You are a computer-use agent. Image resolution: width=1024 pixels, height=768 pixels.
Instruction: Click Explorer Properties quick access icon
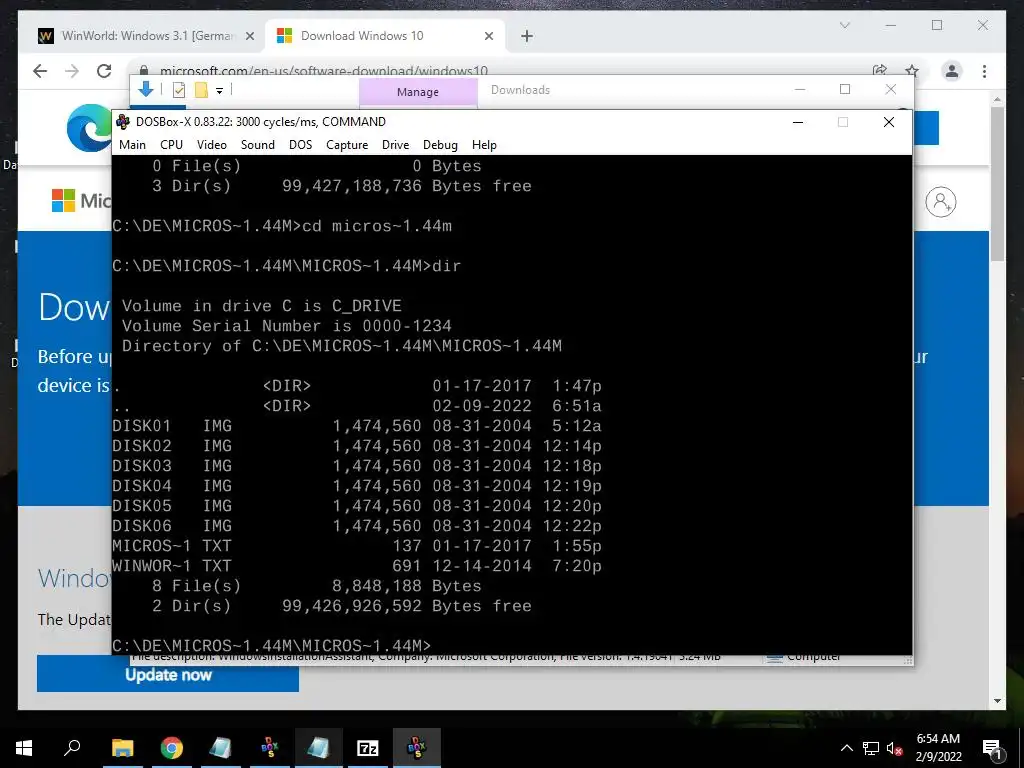point(178,90)
